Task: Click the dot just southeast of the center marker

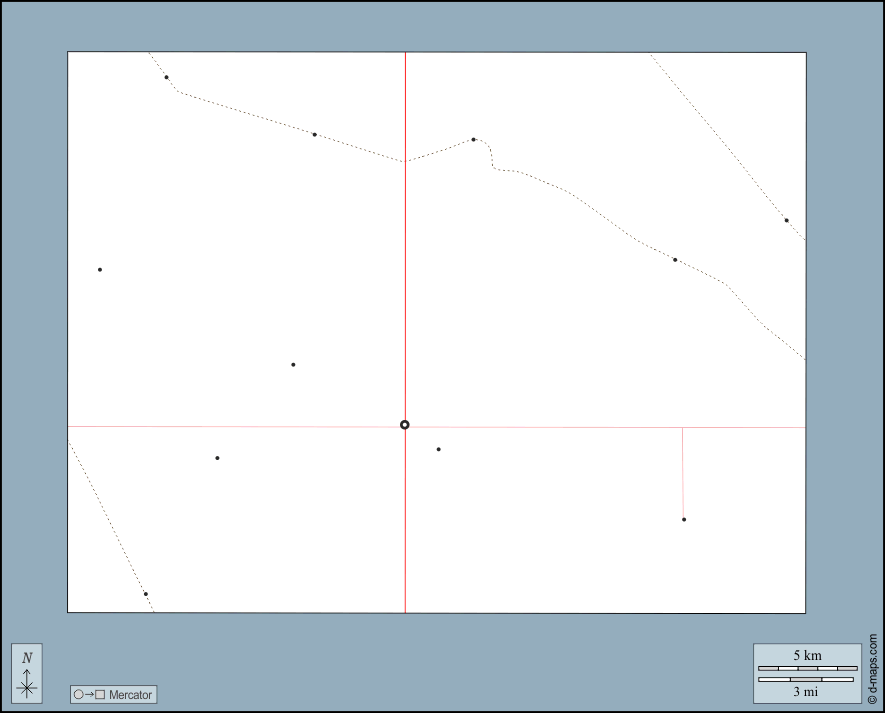Action: tap(438, 449)
